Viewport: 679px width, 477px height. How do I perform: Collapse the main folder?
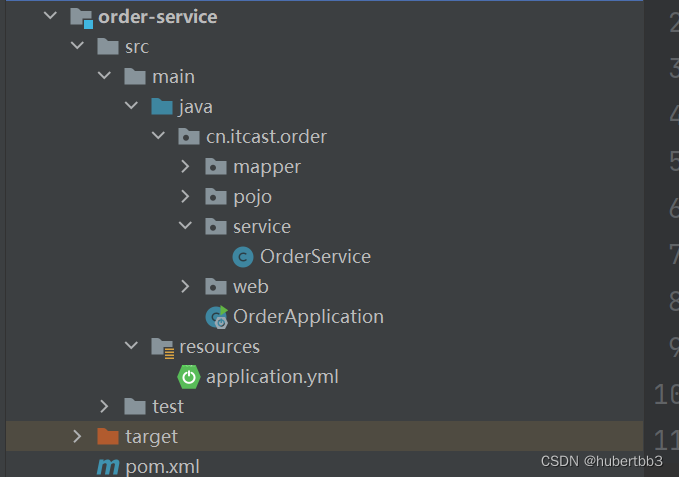(104, 75)
